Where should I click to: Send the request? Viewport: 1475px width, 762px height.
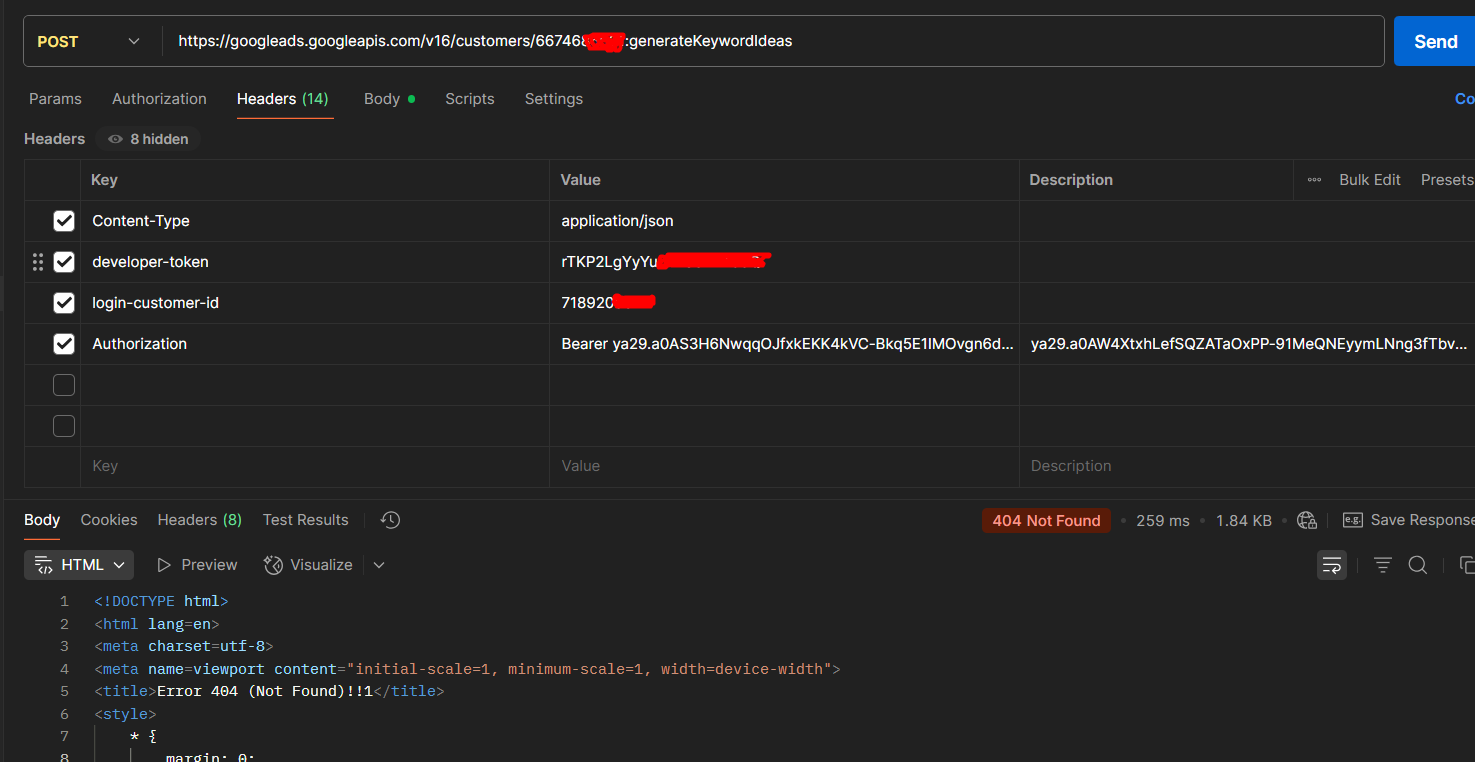point(1435,41)
